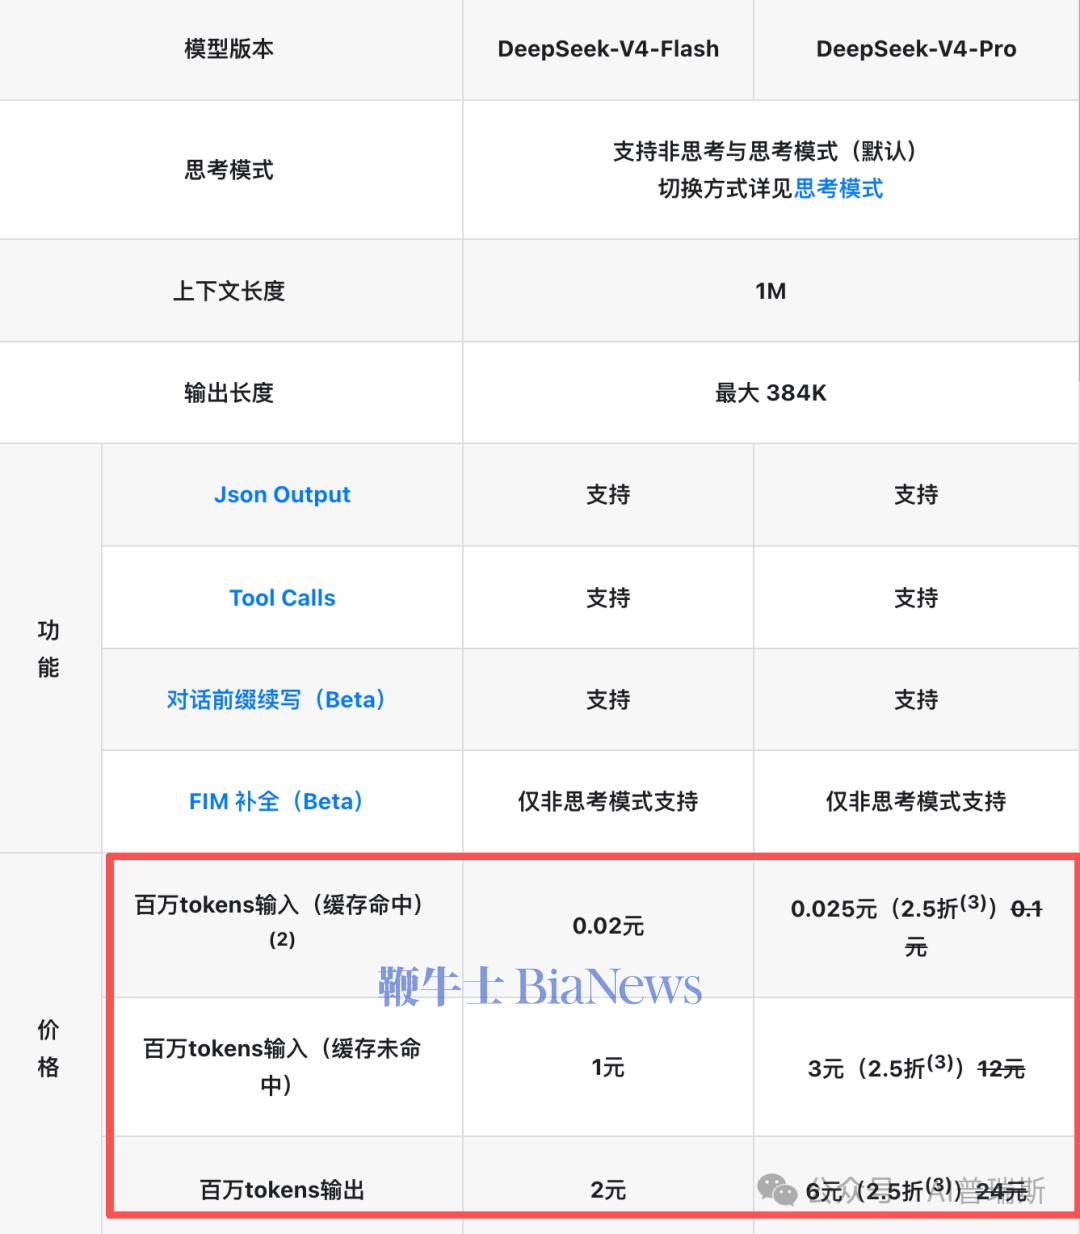
Task: Click 仅非思考模式支持 under Flash column
Action: coord(608,802)
